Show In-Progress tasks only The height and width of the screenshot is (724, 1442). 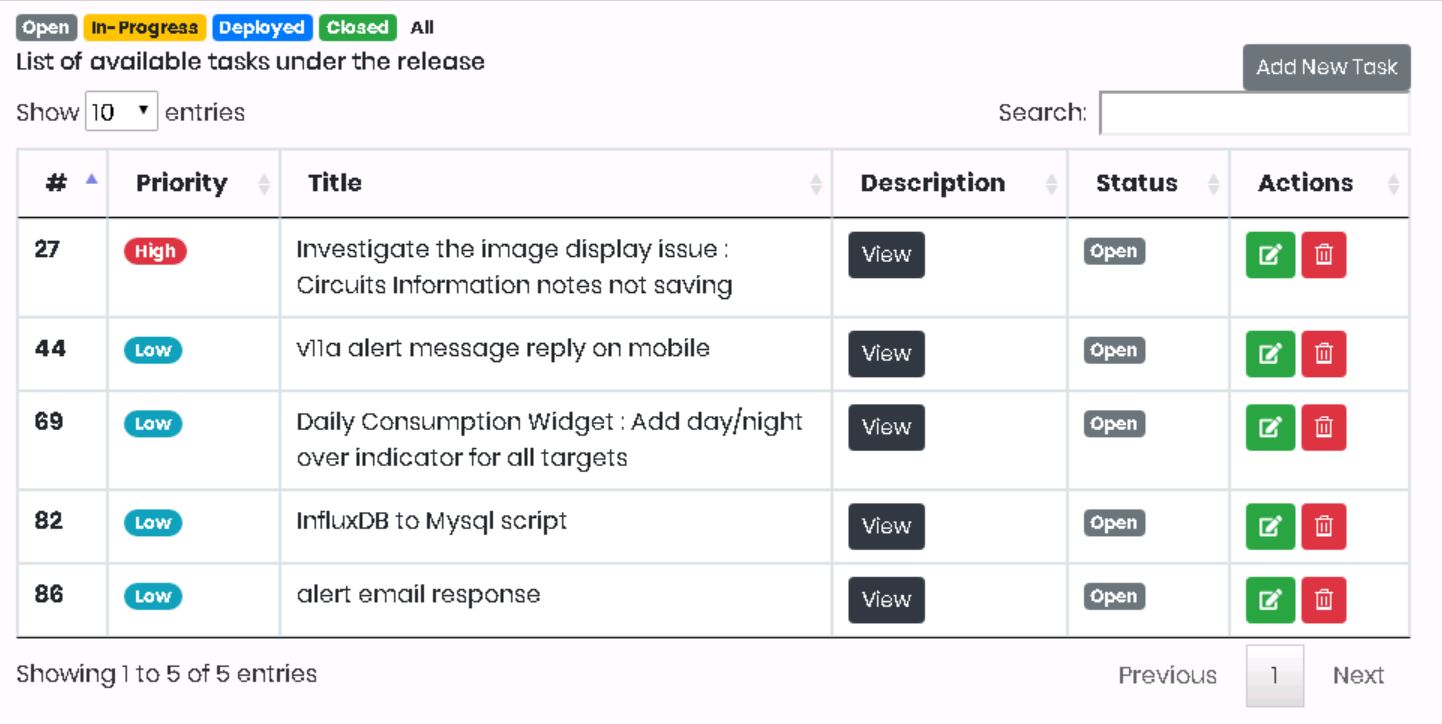[x=144, y=28]
